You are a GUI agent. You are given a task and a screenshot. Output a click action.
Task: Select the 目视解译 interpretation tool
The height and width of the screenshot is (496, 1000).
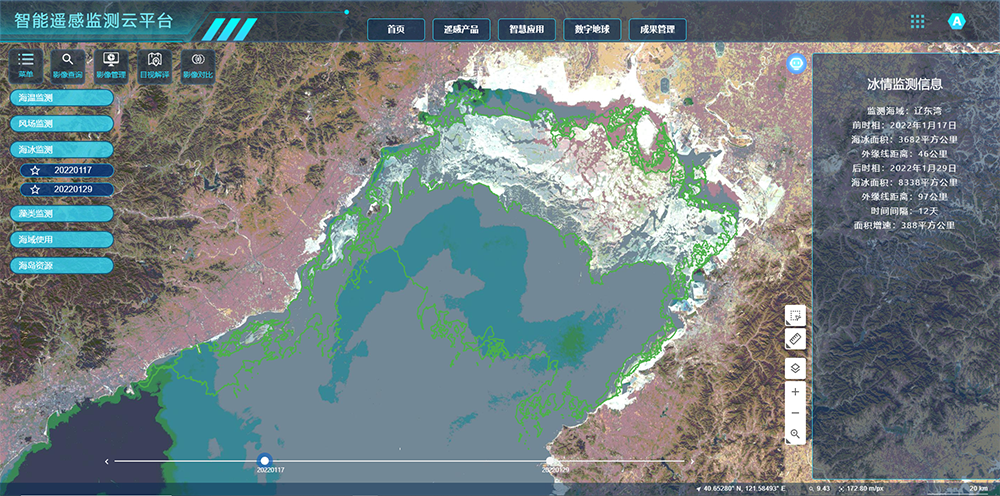tap(154, 63)
